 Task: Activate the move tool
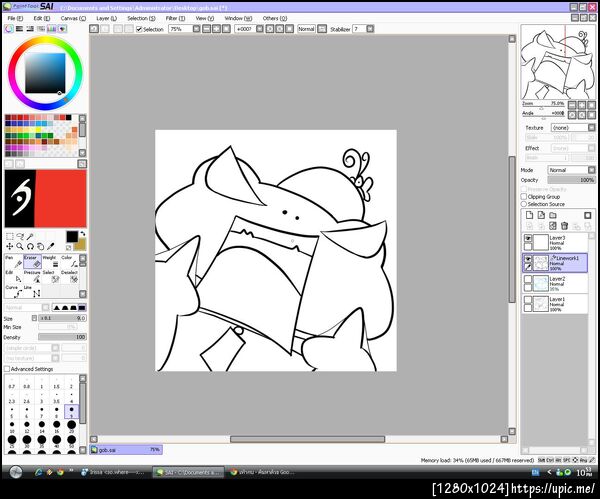[10, 246]
